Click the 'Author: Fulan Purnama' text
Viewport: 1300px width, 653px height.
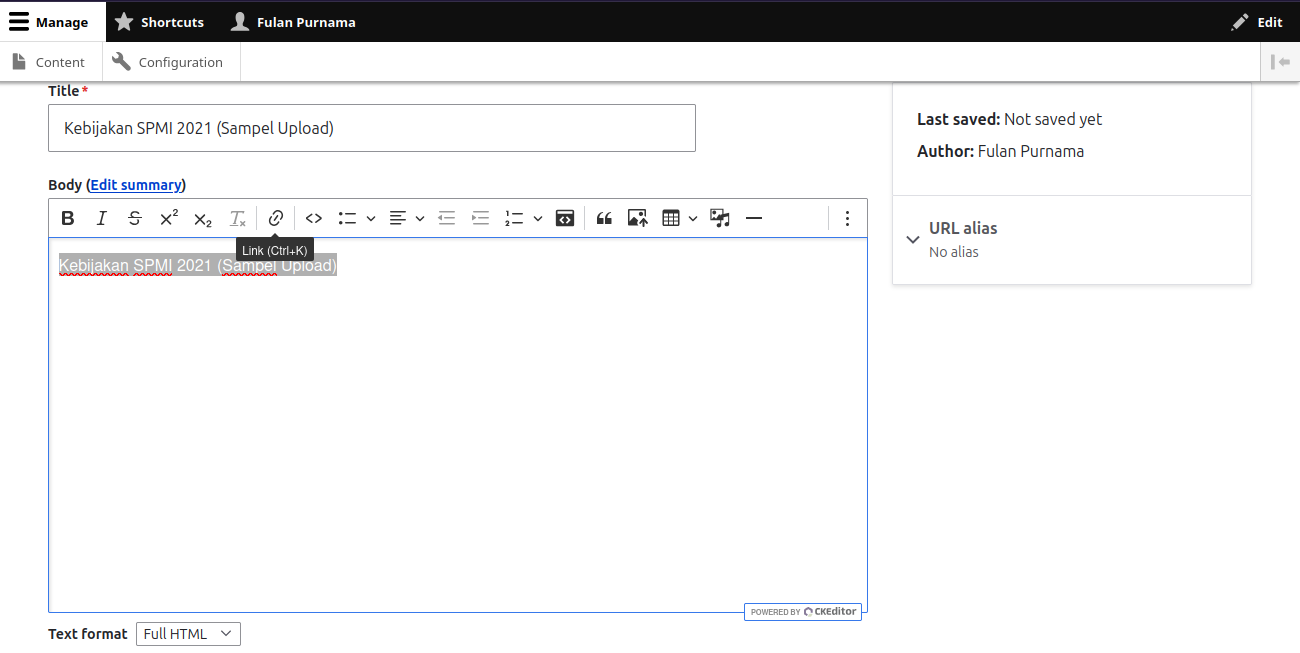[1001, 152]
